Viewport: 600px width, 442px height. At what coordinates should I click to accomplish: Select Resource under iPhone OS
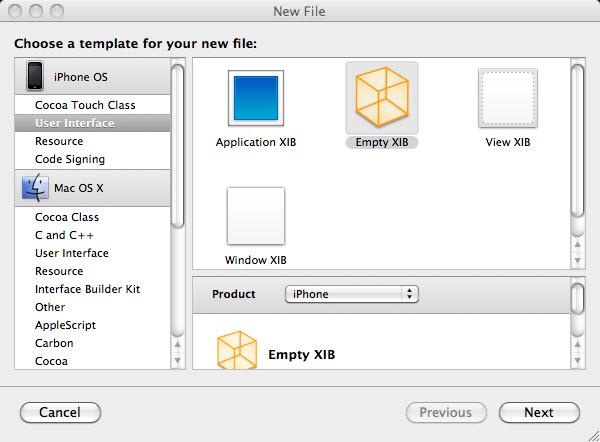click(93, 141)
